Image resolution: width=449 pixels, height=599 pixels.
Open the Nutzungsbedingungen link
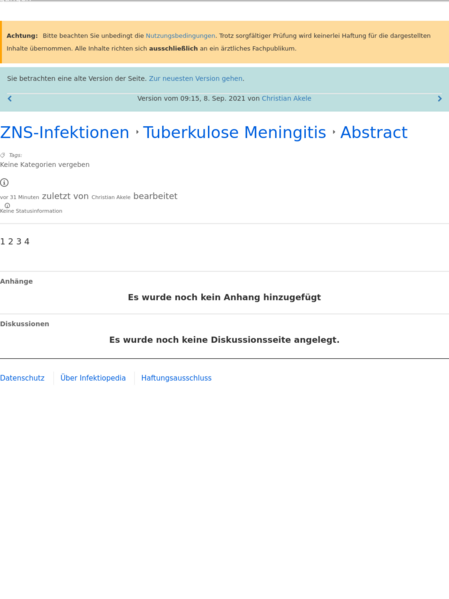[x=180, y=36]
